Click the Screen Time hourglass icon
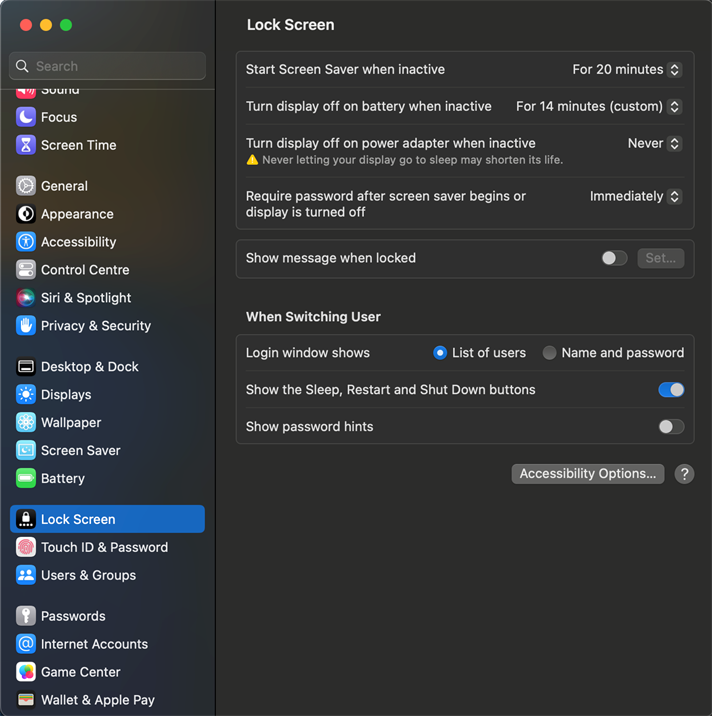Viewport: 712px width, 716px height. point(26,145)
